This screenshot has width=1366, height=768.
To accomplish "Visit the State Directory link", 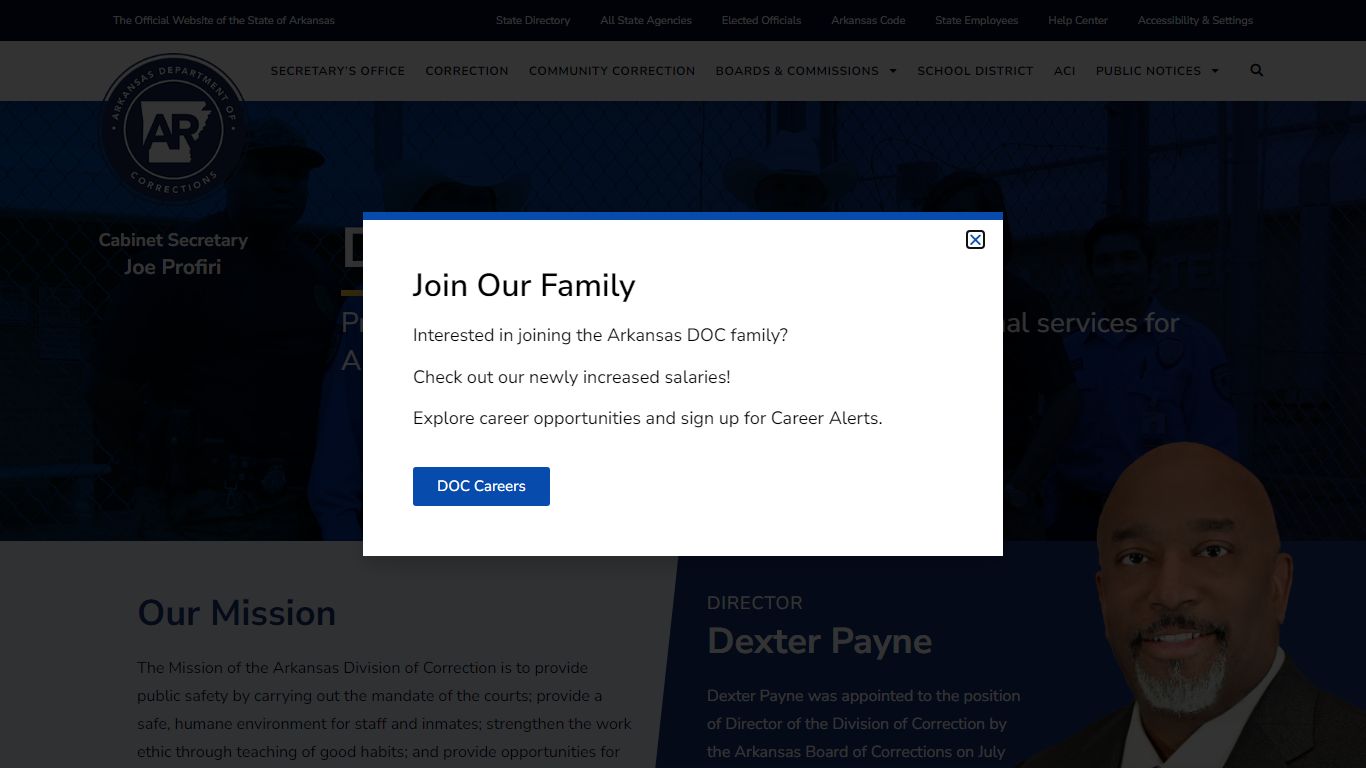I will pyautogui.click(x=533, y=20).
